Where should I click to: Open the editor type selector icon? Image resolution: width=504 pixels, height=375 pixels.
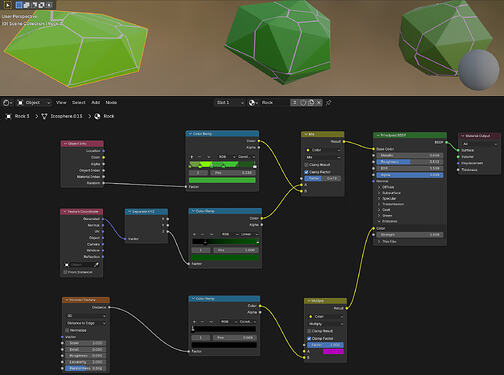[7, 103]
